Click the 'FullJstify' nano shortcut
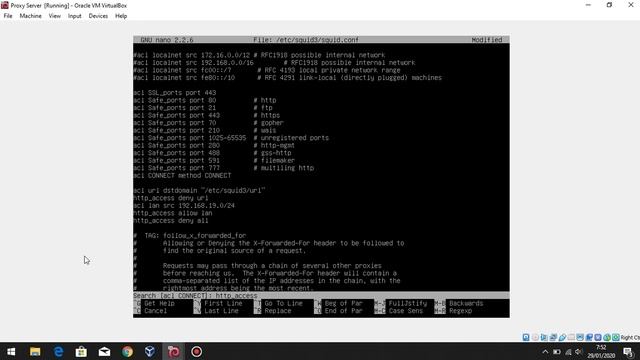The width and height of the screenshot is (640, 360). pyautogui.click(x=407, y=303)
